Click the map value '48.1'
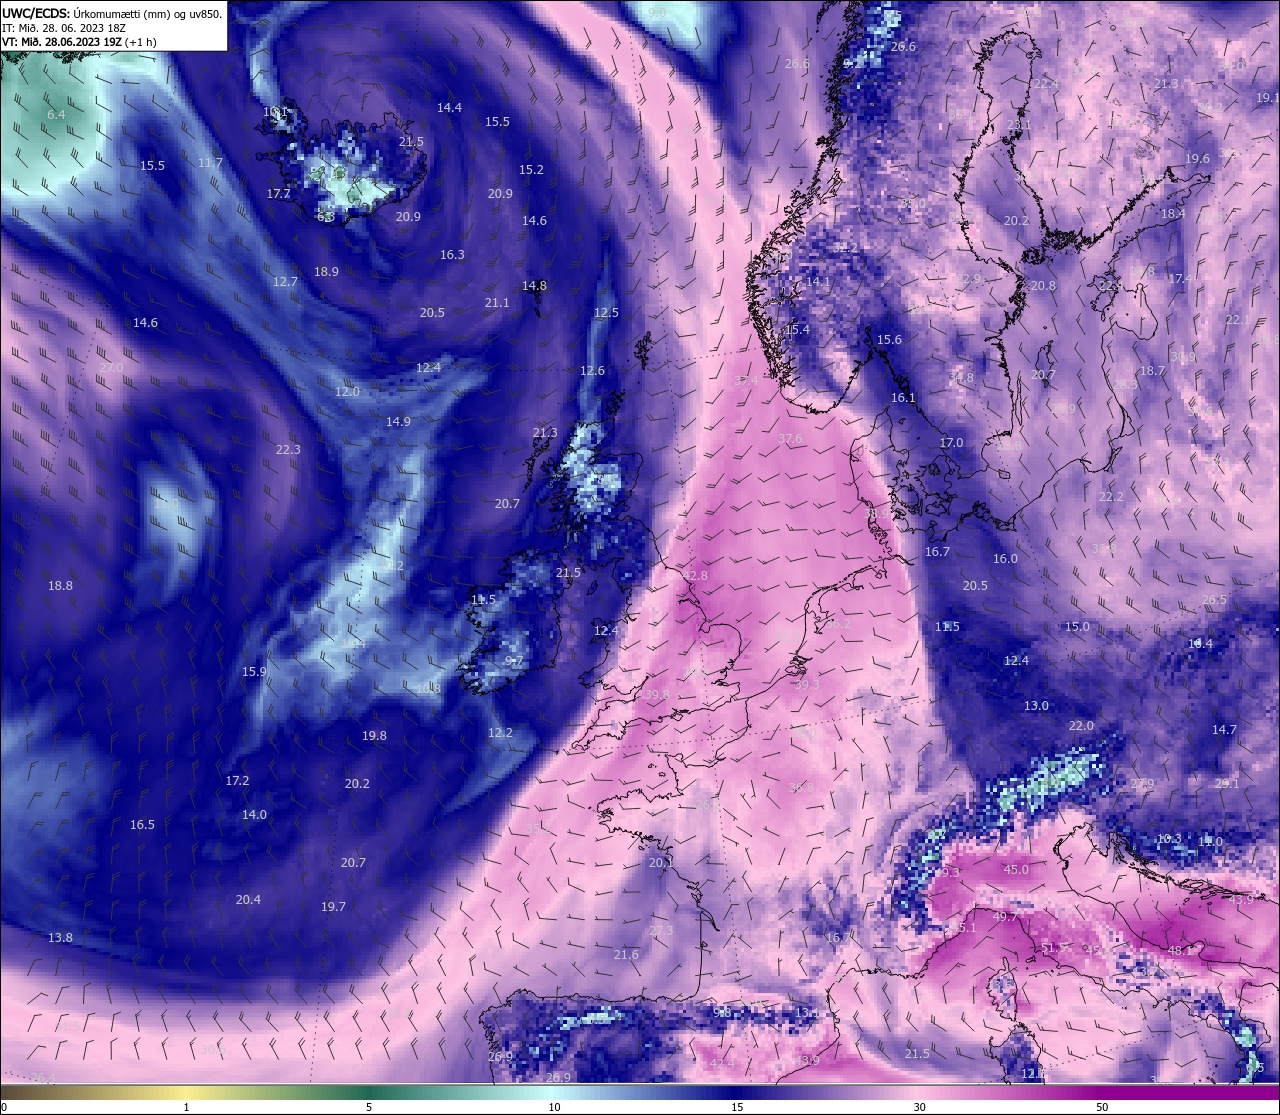 pos(1180,951)
